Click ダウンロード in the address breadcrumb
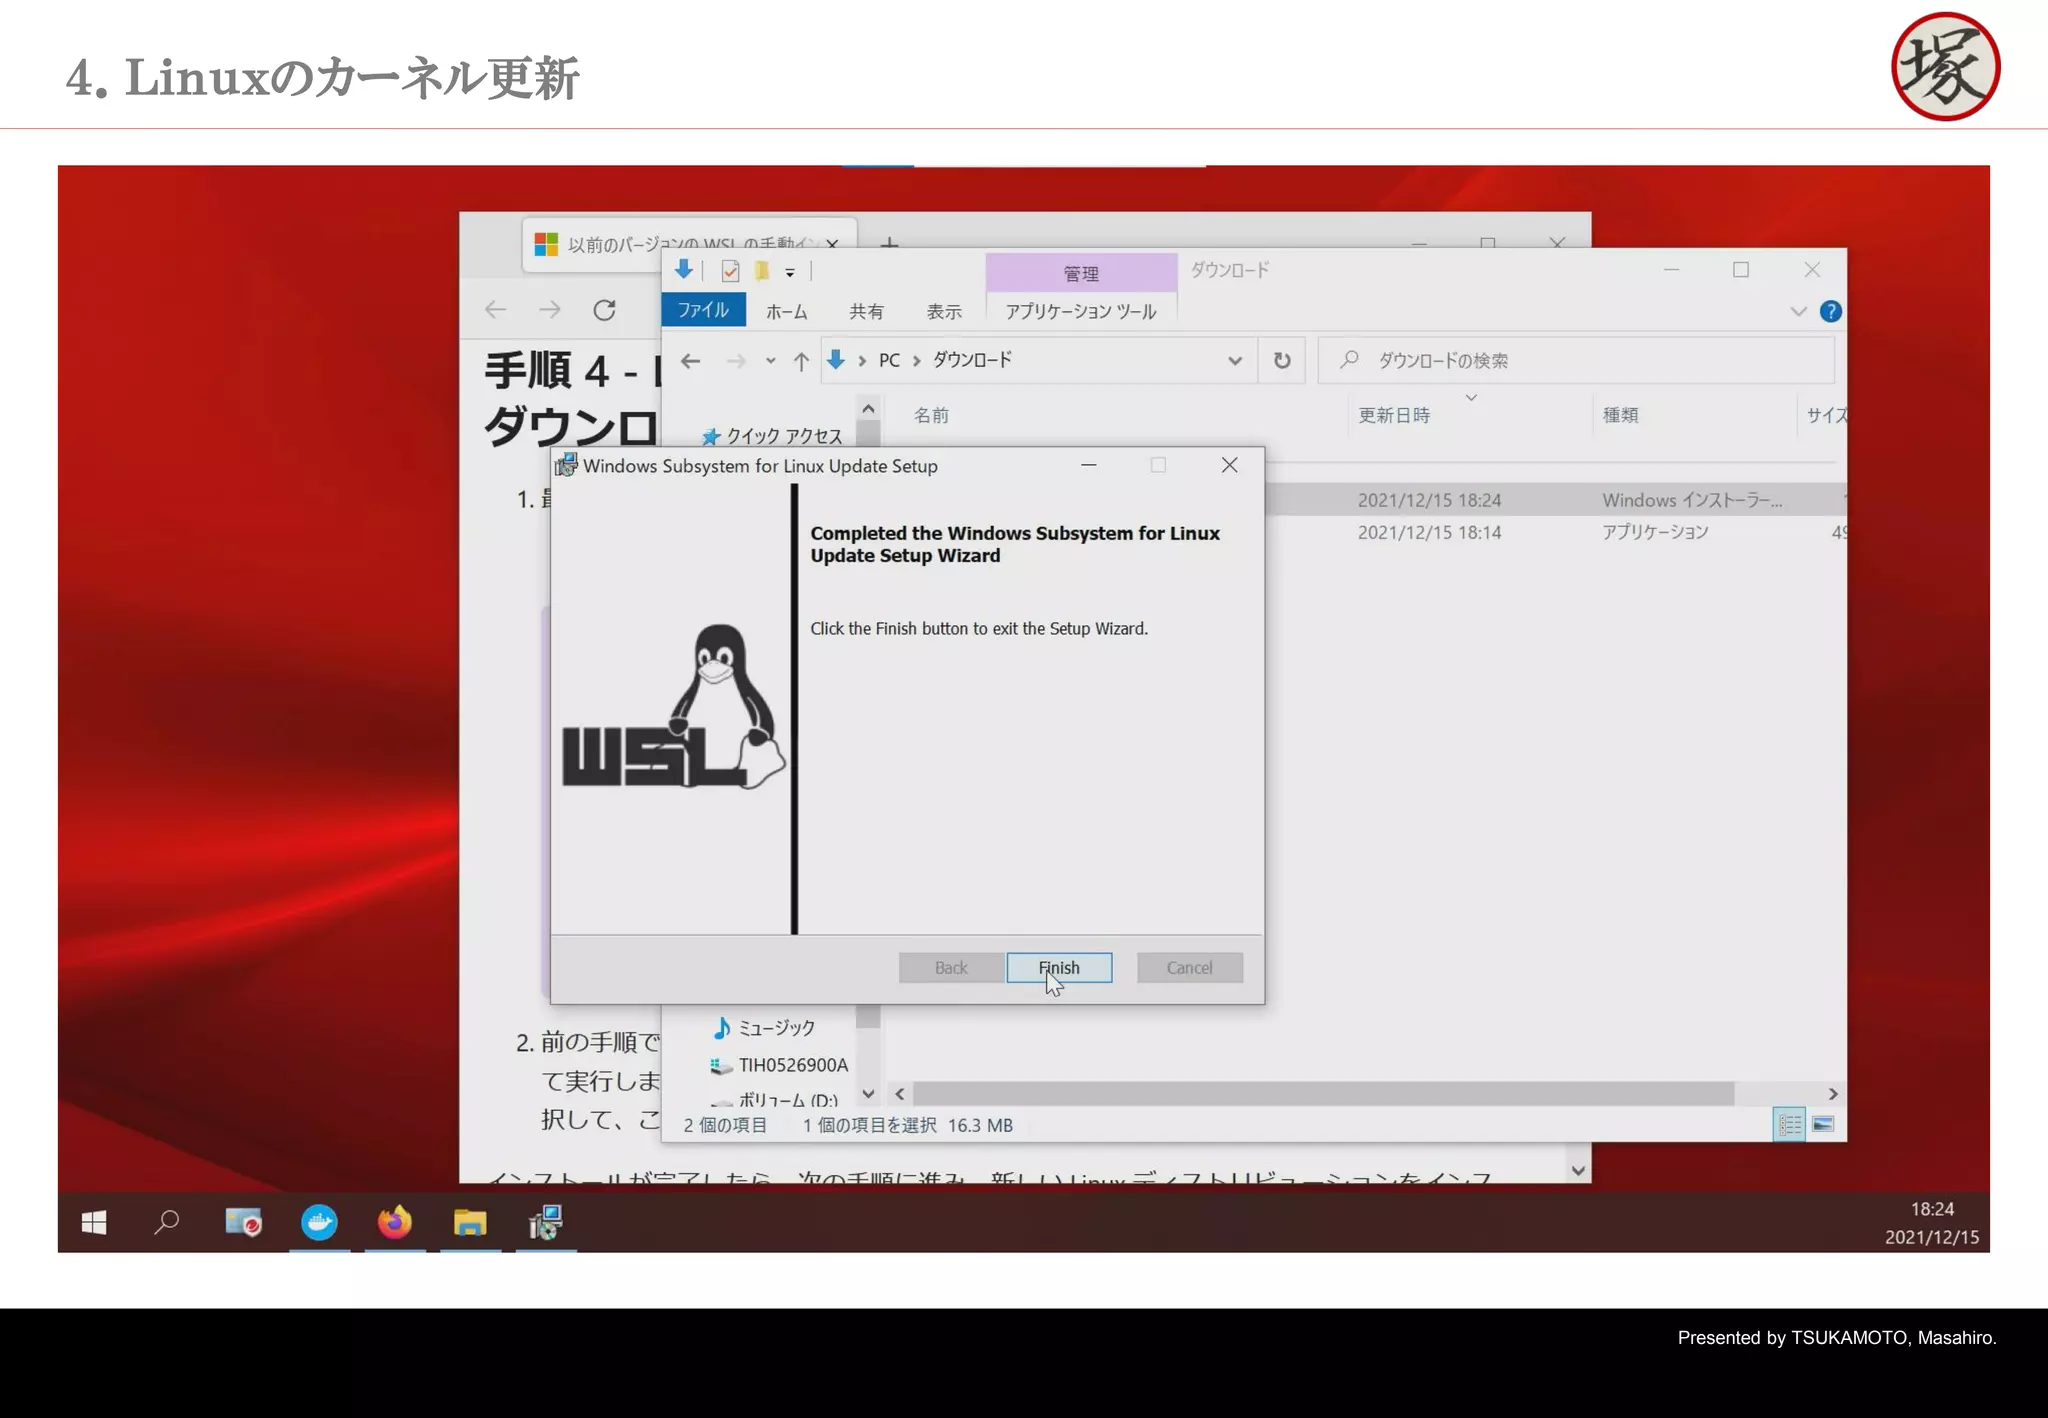The image size is (2048, 1418). click(972, 360)
